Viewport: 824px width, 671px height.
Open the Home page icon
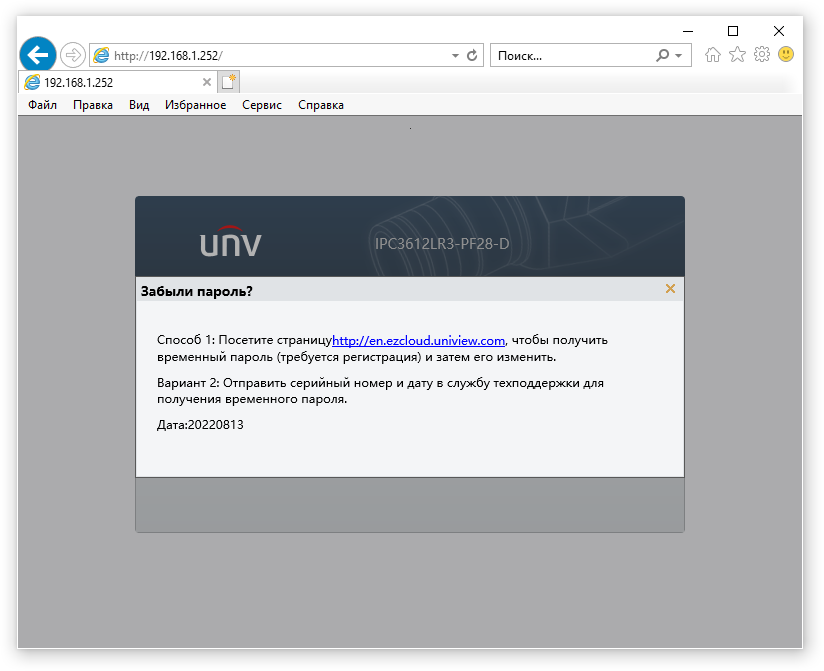pyautogui.click(x=713, y=55)
